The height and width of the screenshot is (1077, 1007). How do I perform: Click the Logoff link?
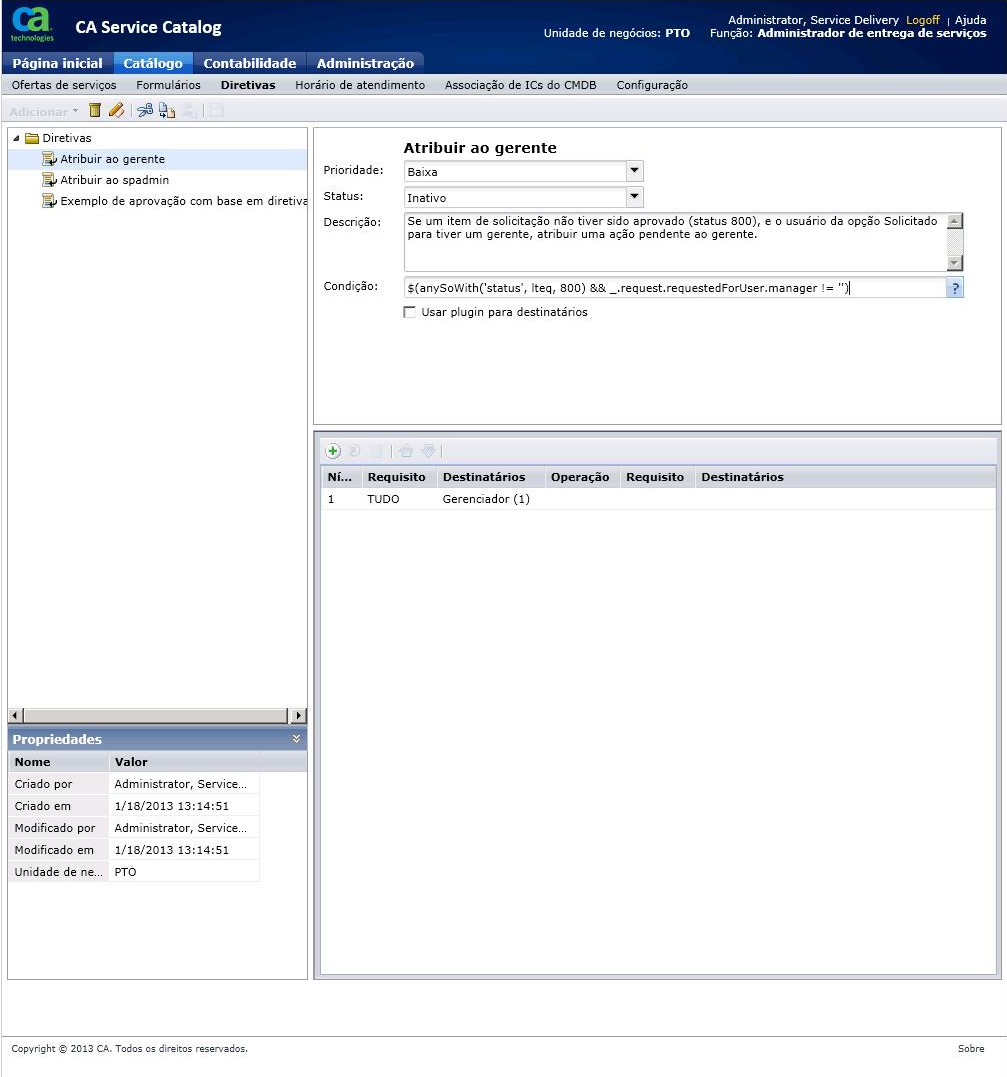tap(922, 20)
